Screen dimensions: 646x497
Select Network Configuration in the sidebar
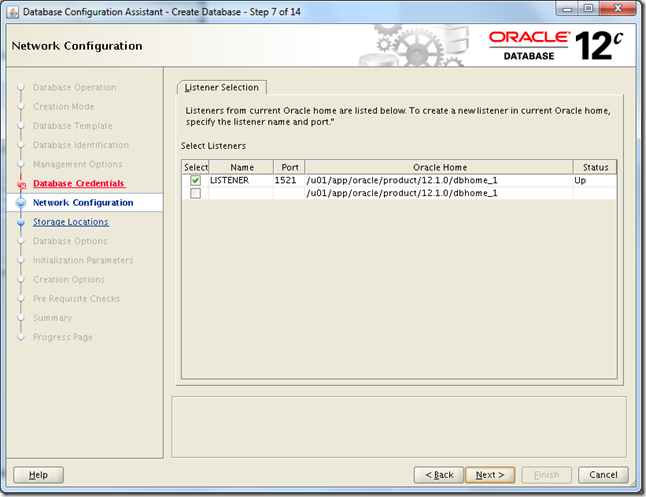click(83, 203)
